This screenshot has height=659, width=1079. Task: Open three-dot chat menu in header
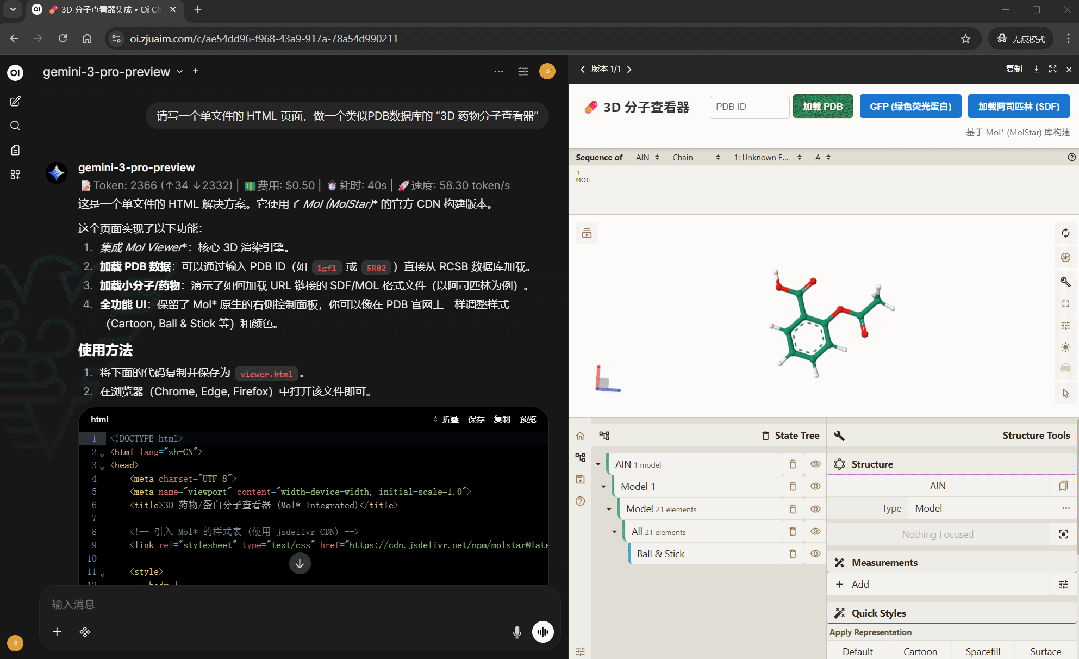[499, 72]
